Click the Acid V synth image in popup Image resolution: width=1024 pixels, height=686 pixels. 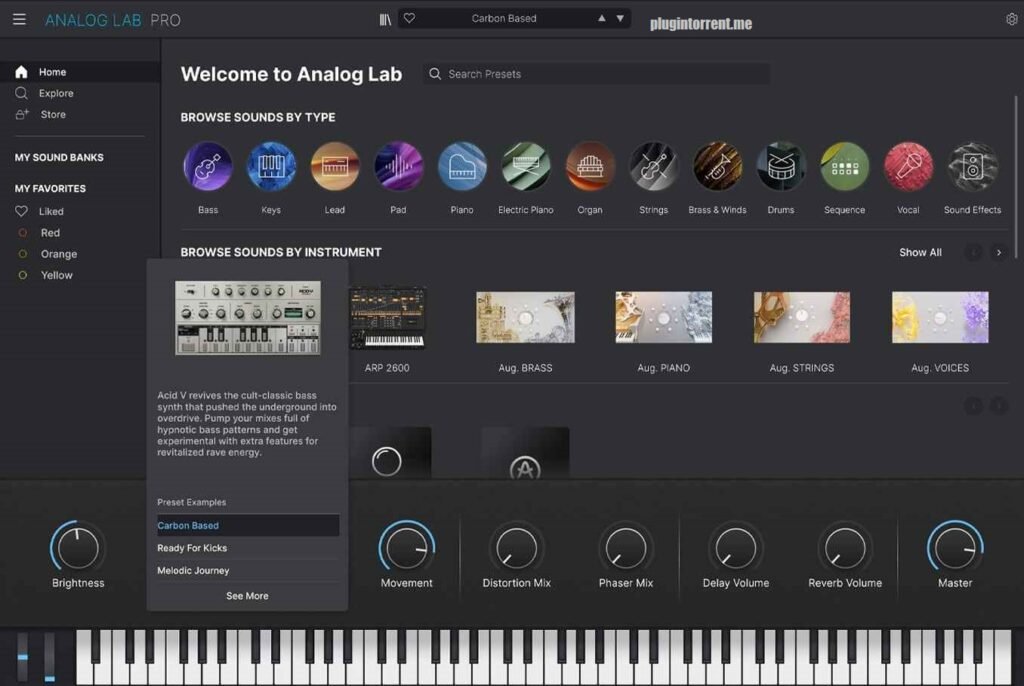(248, 318)
